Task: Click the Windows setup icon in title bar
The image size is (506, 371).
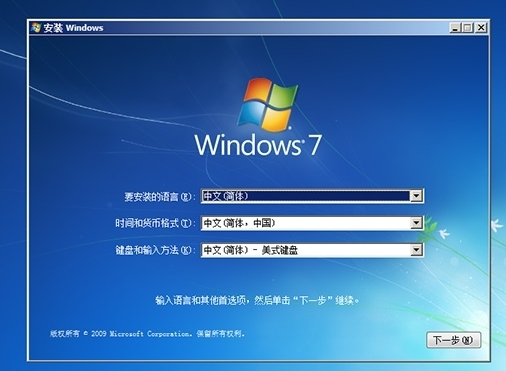Action: (x=36, y=28)
